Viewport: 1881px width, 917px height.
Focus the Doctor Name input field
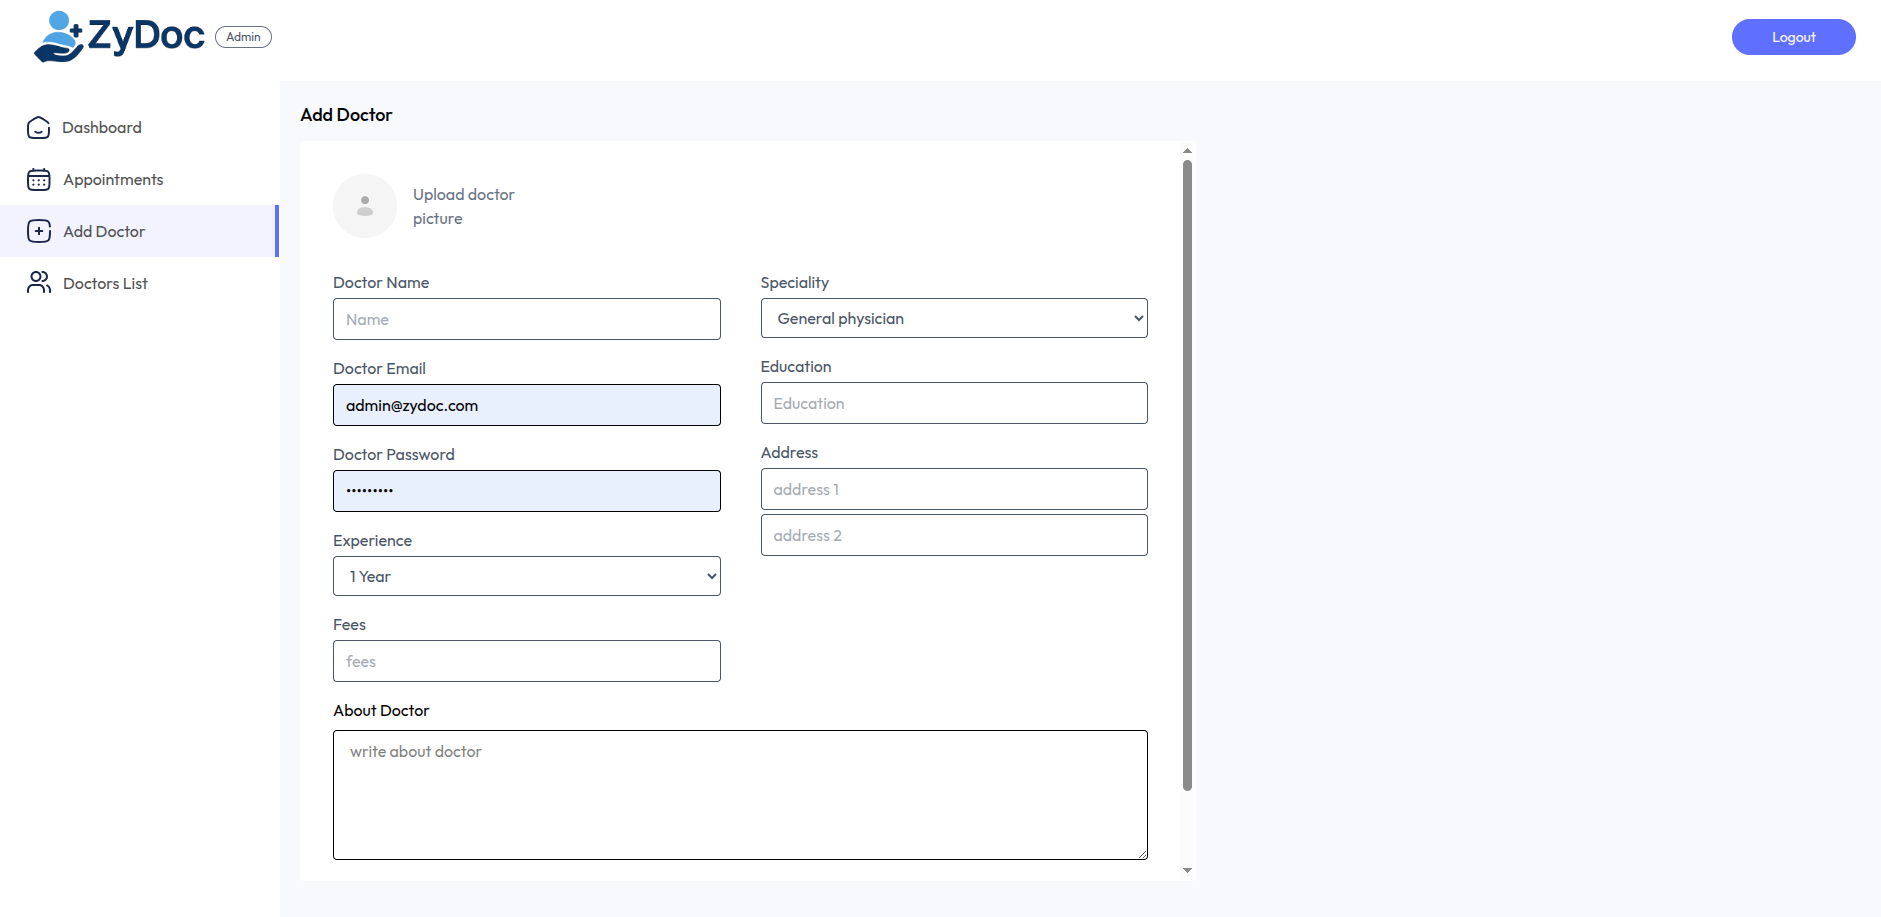click(x=526, y=319)
